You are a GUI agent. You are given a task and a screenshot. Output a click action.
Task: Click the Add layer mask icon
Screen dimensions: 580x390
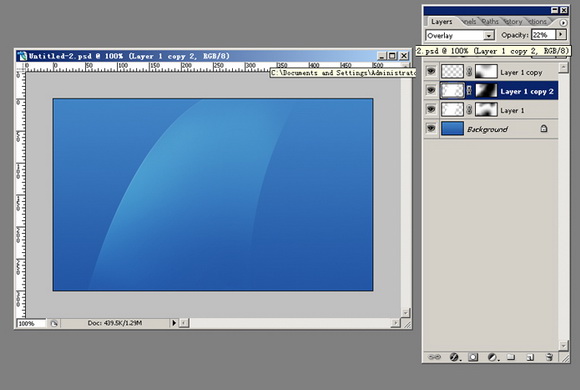tap(473, 357)
